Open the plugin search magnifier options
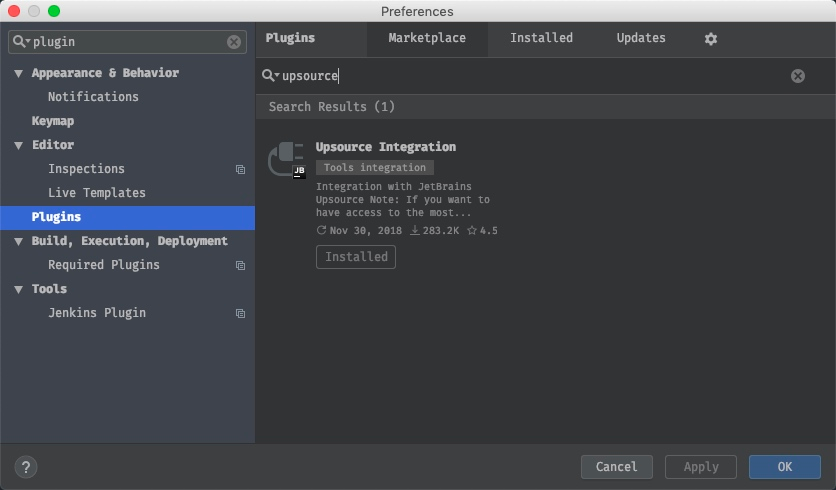Screen dimensions: 836x490 (x=269, y=76)
